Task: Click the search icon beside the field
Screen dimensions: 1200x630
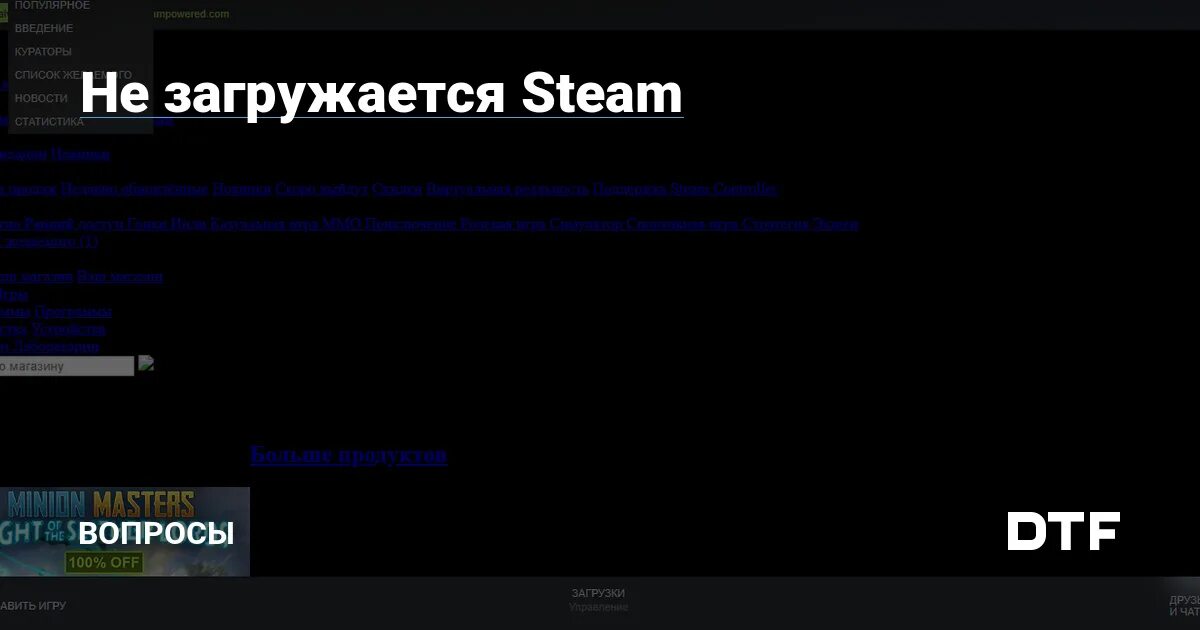Action: pyautogui.click(x=146, y=364)
